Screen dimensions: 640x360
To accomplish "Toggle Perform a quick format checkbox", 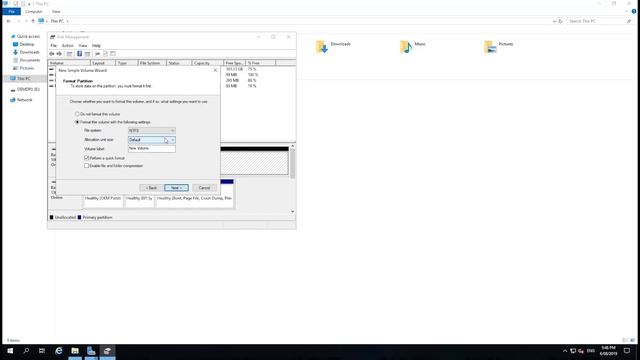I will click(87, 158).
